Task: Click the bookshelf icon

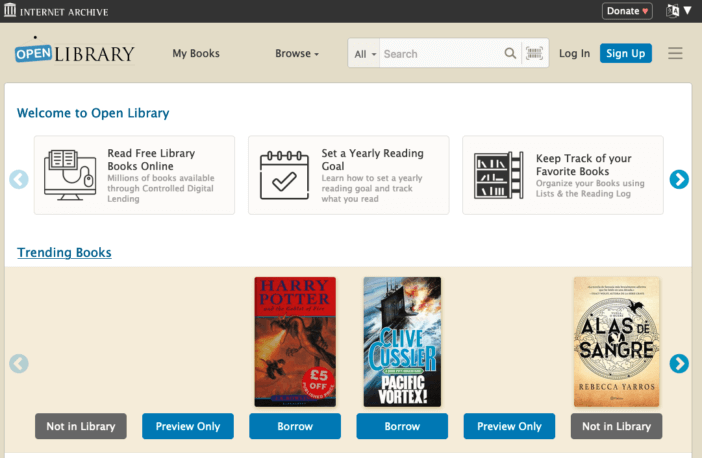Action: coord(499,175)
